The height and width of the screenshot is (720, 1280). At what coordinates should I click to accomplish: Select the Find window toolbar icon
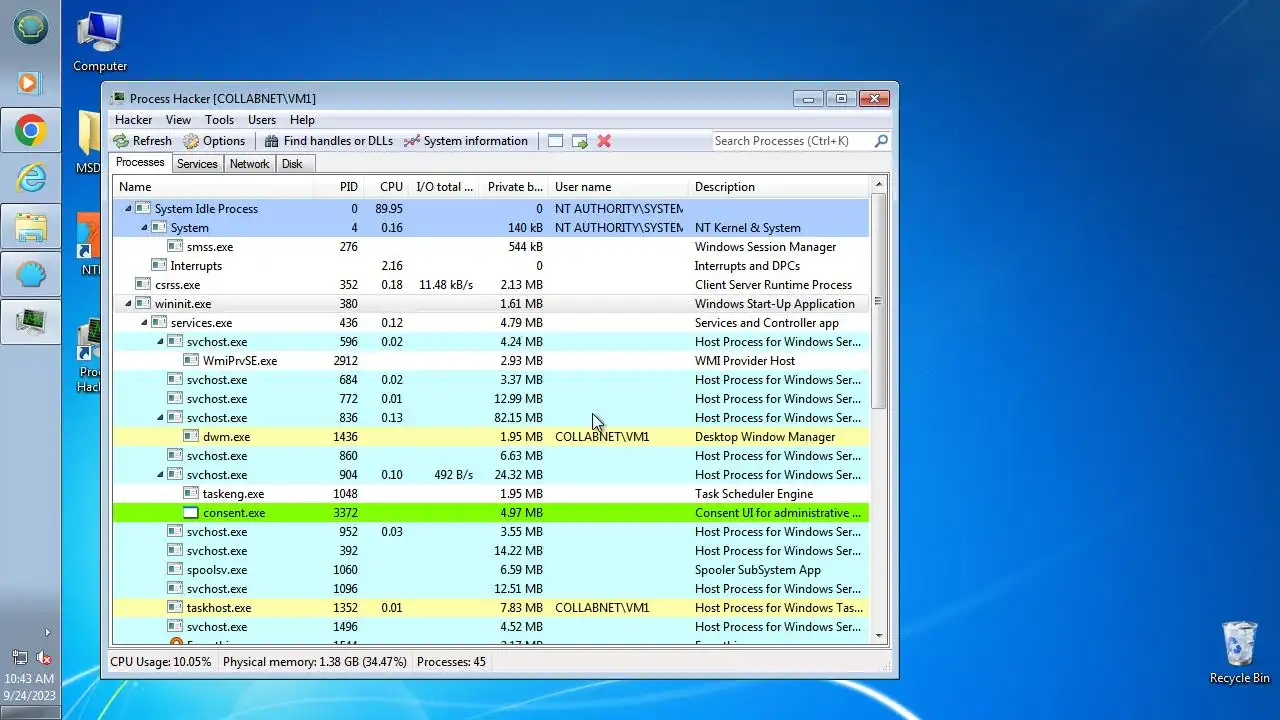click(556, 141)
